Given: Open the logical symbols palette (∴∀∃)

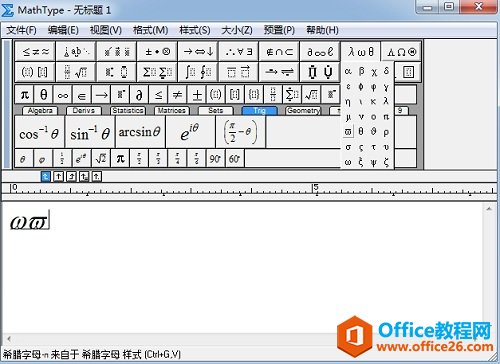Looking at the screenshot, I should [x=239, y=52].
